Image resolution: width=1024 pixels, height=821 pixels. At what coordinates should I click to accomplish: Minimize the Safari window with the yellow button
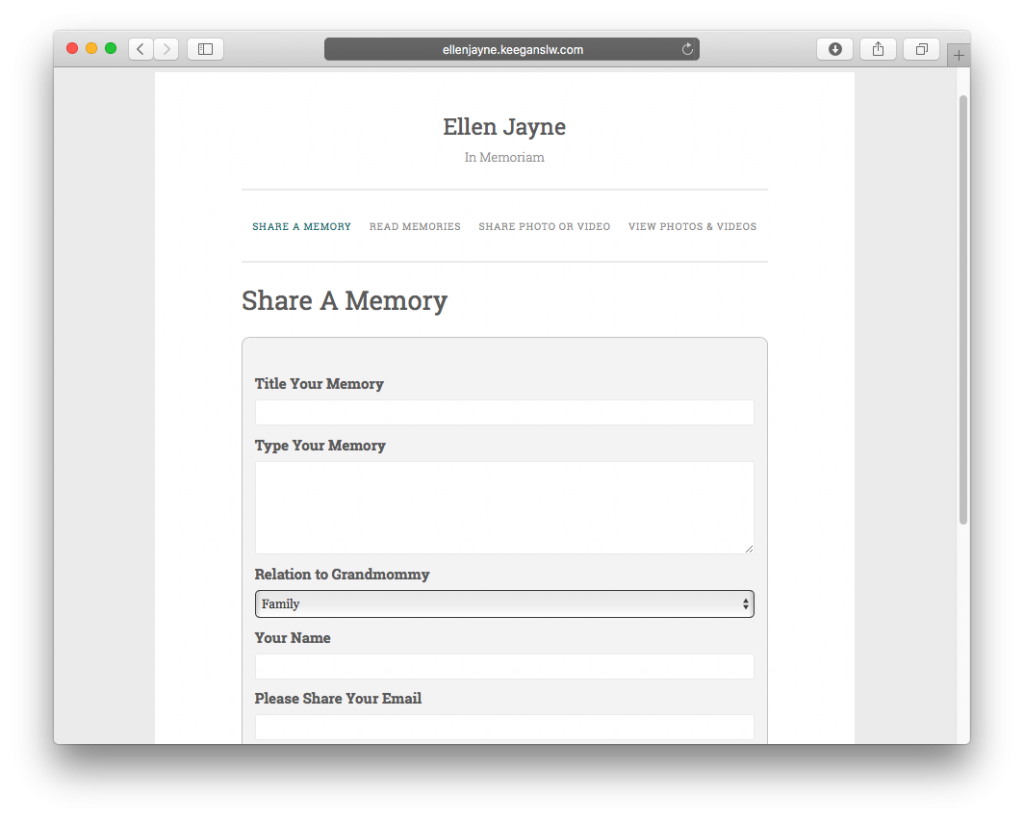[x=91, y=48]
